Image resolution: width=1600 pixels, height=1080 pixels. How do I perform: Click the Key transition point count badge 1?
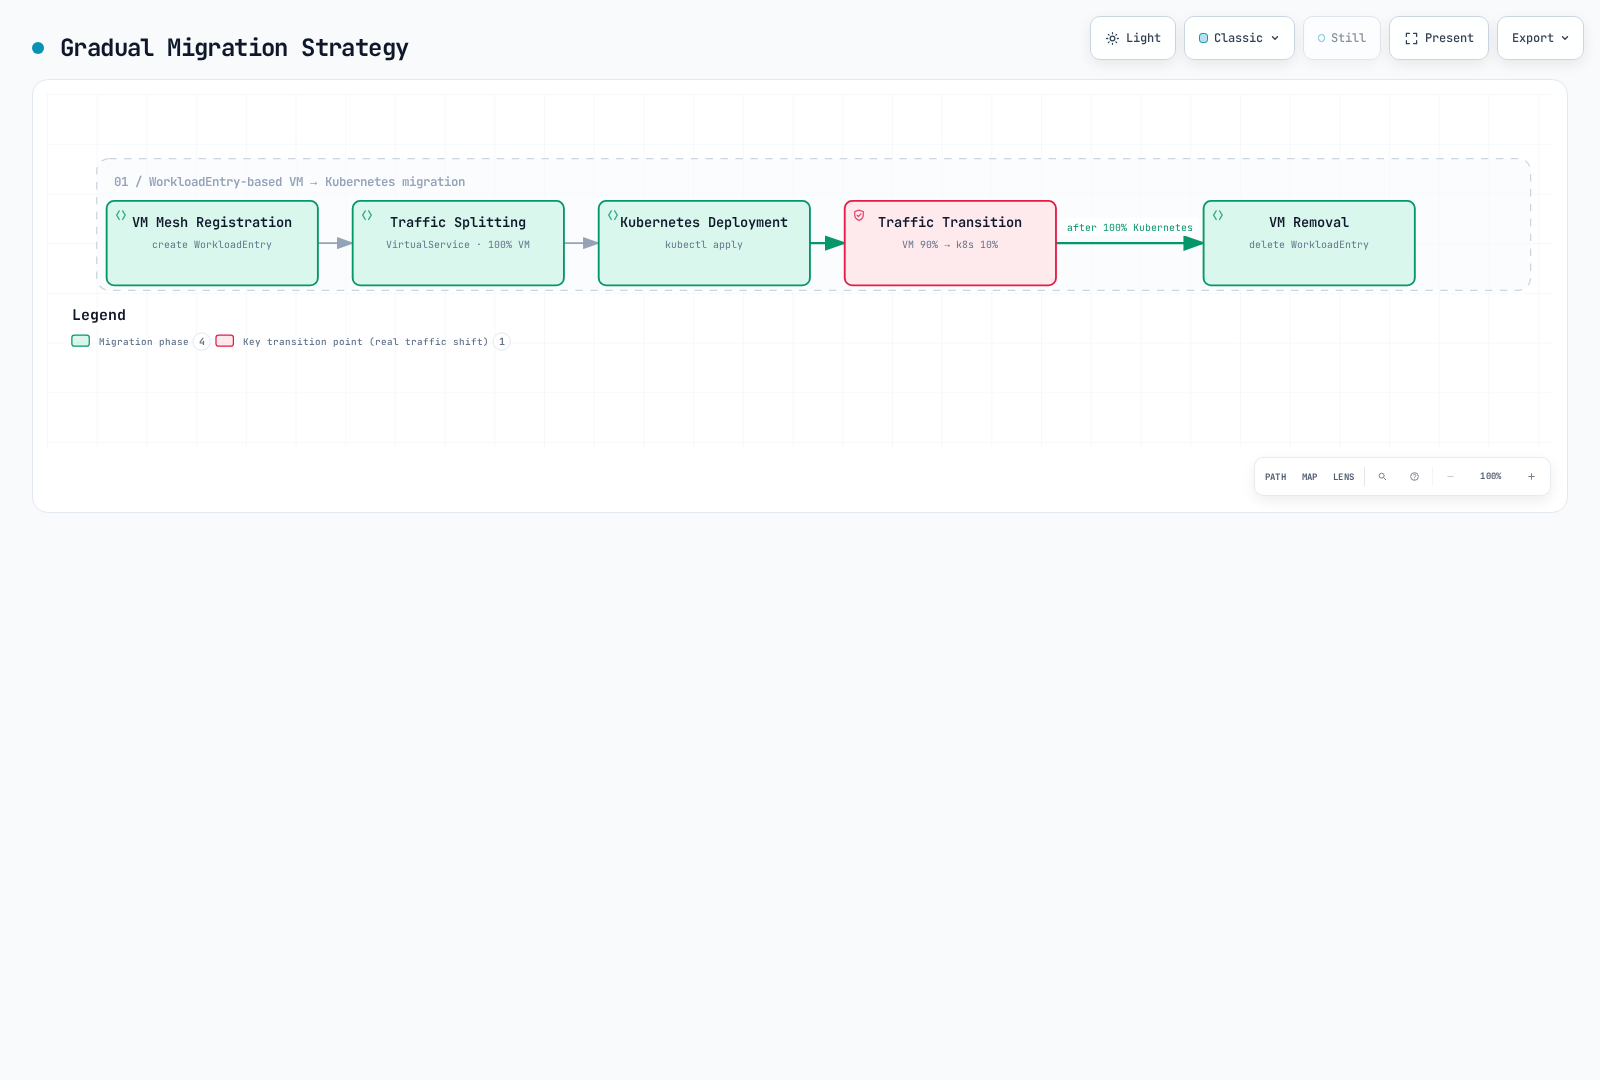[x=502, y=342]
